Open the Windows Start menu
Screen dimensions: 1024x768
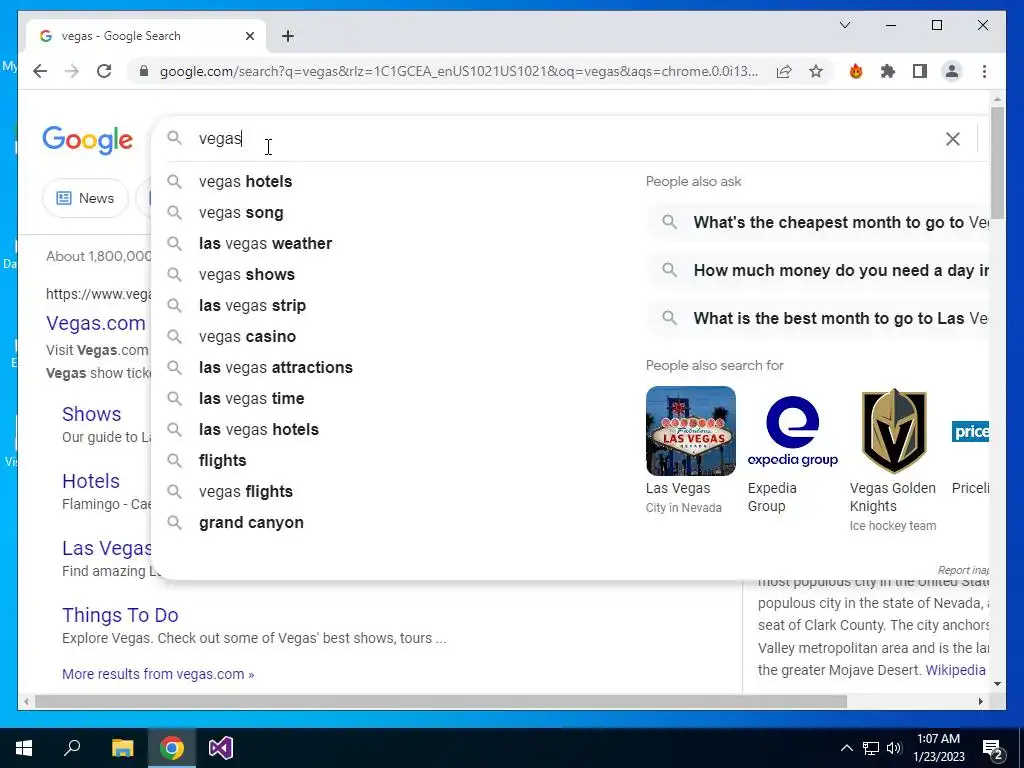click(x=24, y=748)
